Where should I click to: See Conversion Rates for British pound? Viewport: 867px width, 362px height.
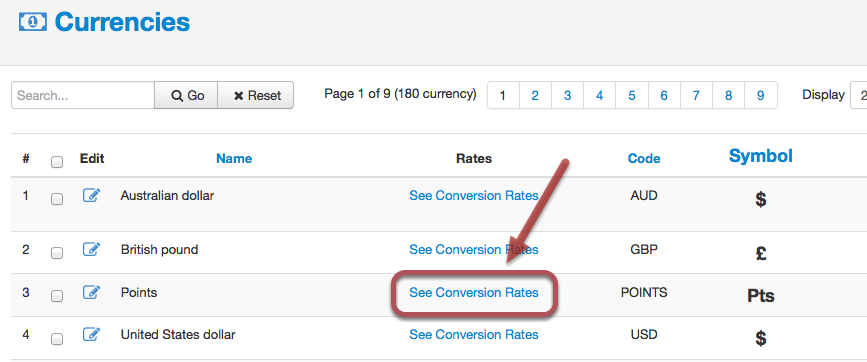[474, 250]
